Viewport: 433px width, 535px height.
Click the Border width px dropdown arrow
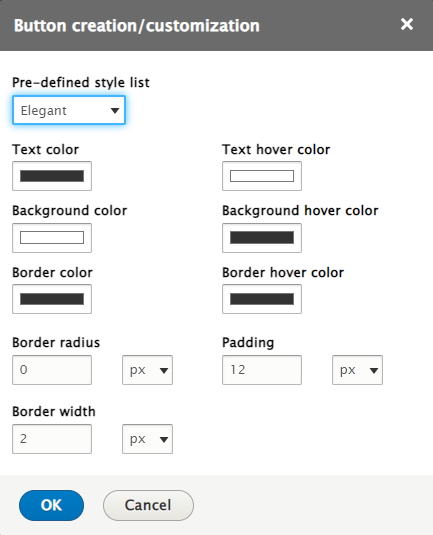(164, 439)
